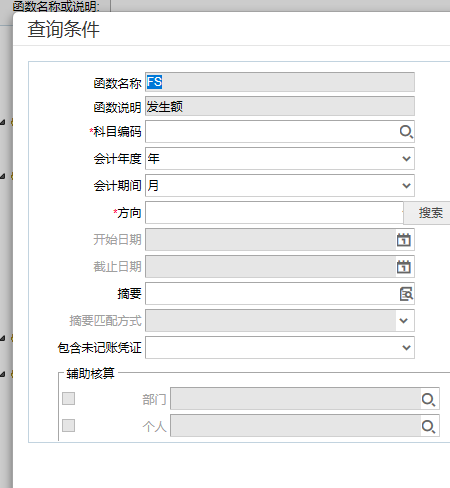Open the 截止日期 calendar picker icon
450x488 pixels.
404,267
